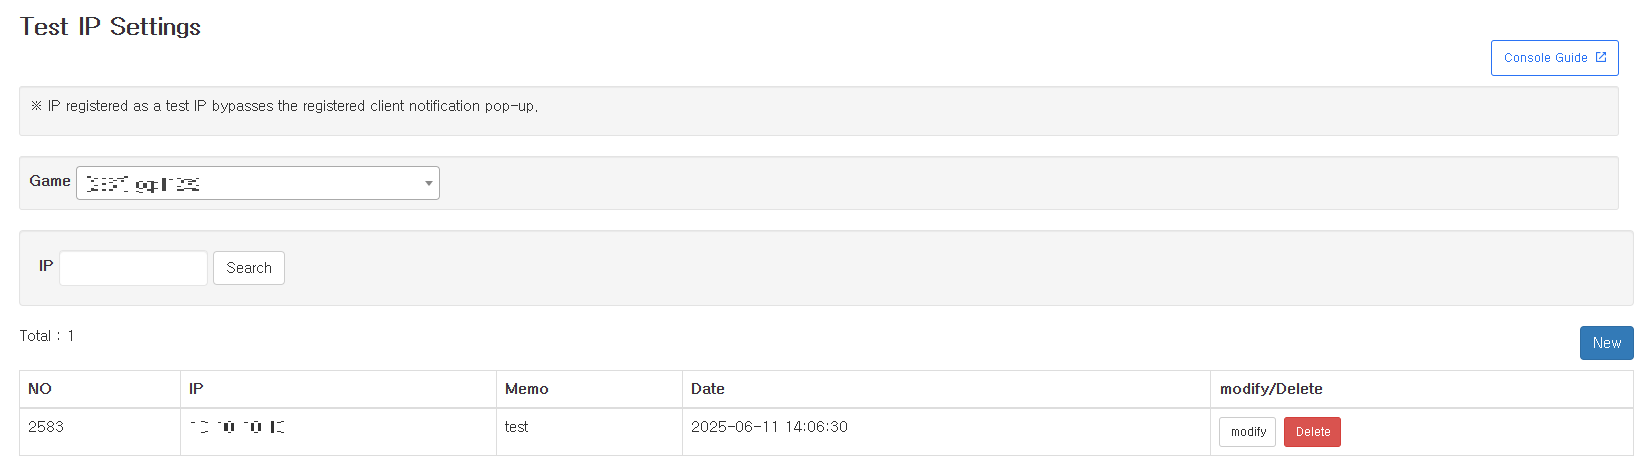This screenshot has height=474, width=1645.
Task: Click the modify/Delete column header
Action: coord(1271,389)
